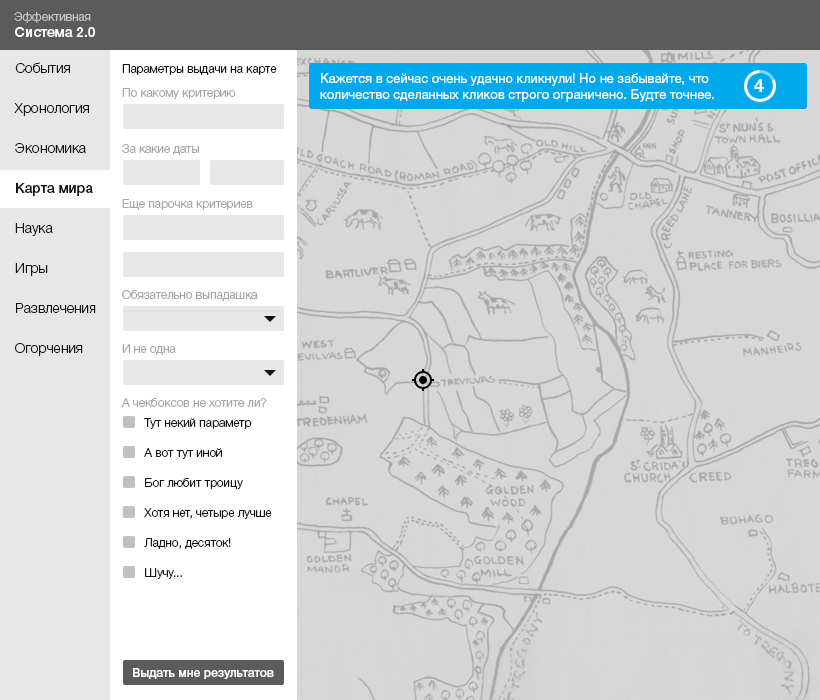Click the first За какие даты field
Image resolution: width=820 pixels, height=700 pixels.
pyautogui.click(x=162, y=172)
